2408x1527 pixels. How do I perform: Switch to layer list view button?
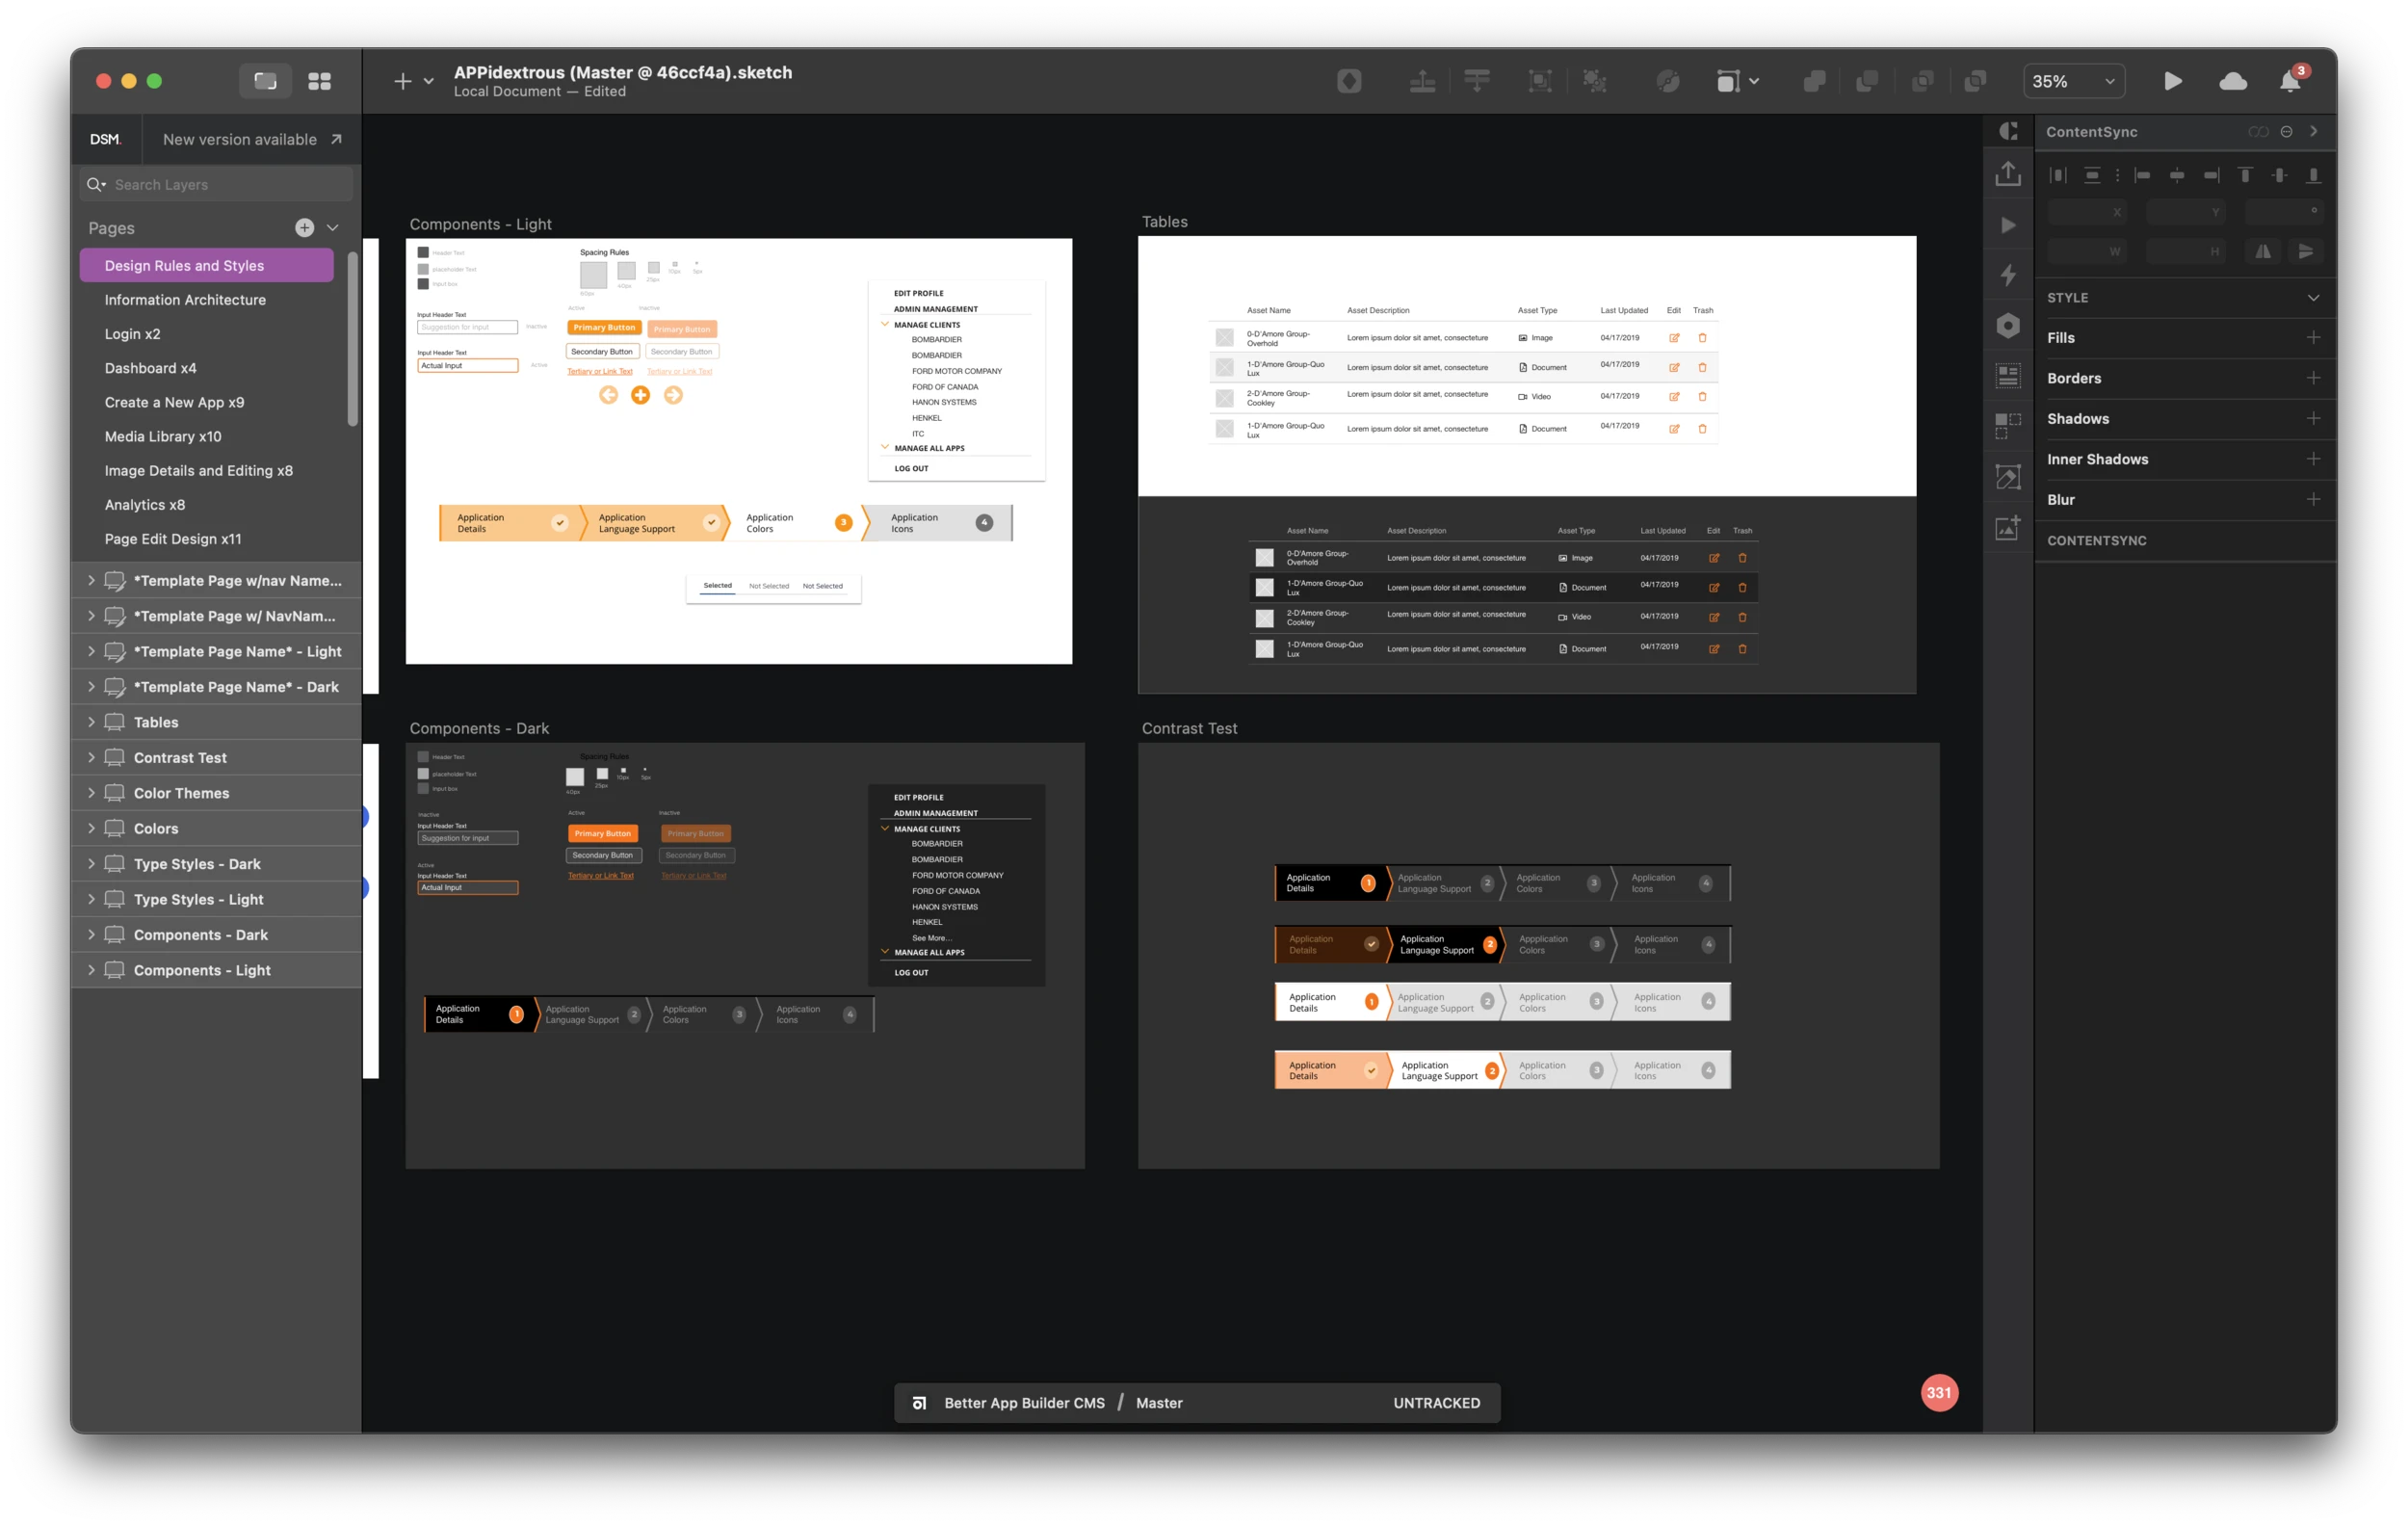click(x=265, y=82)
